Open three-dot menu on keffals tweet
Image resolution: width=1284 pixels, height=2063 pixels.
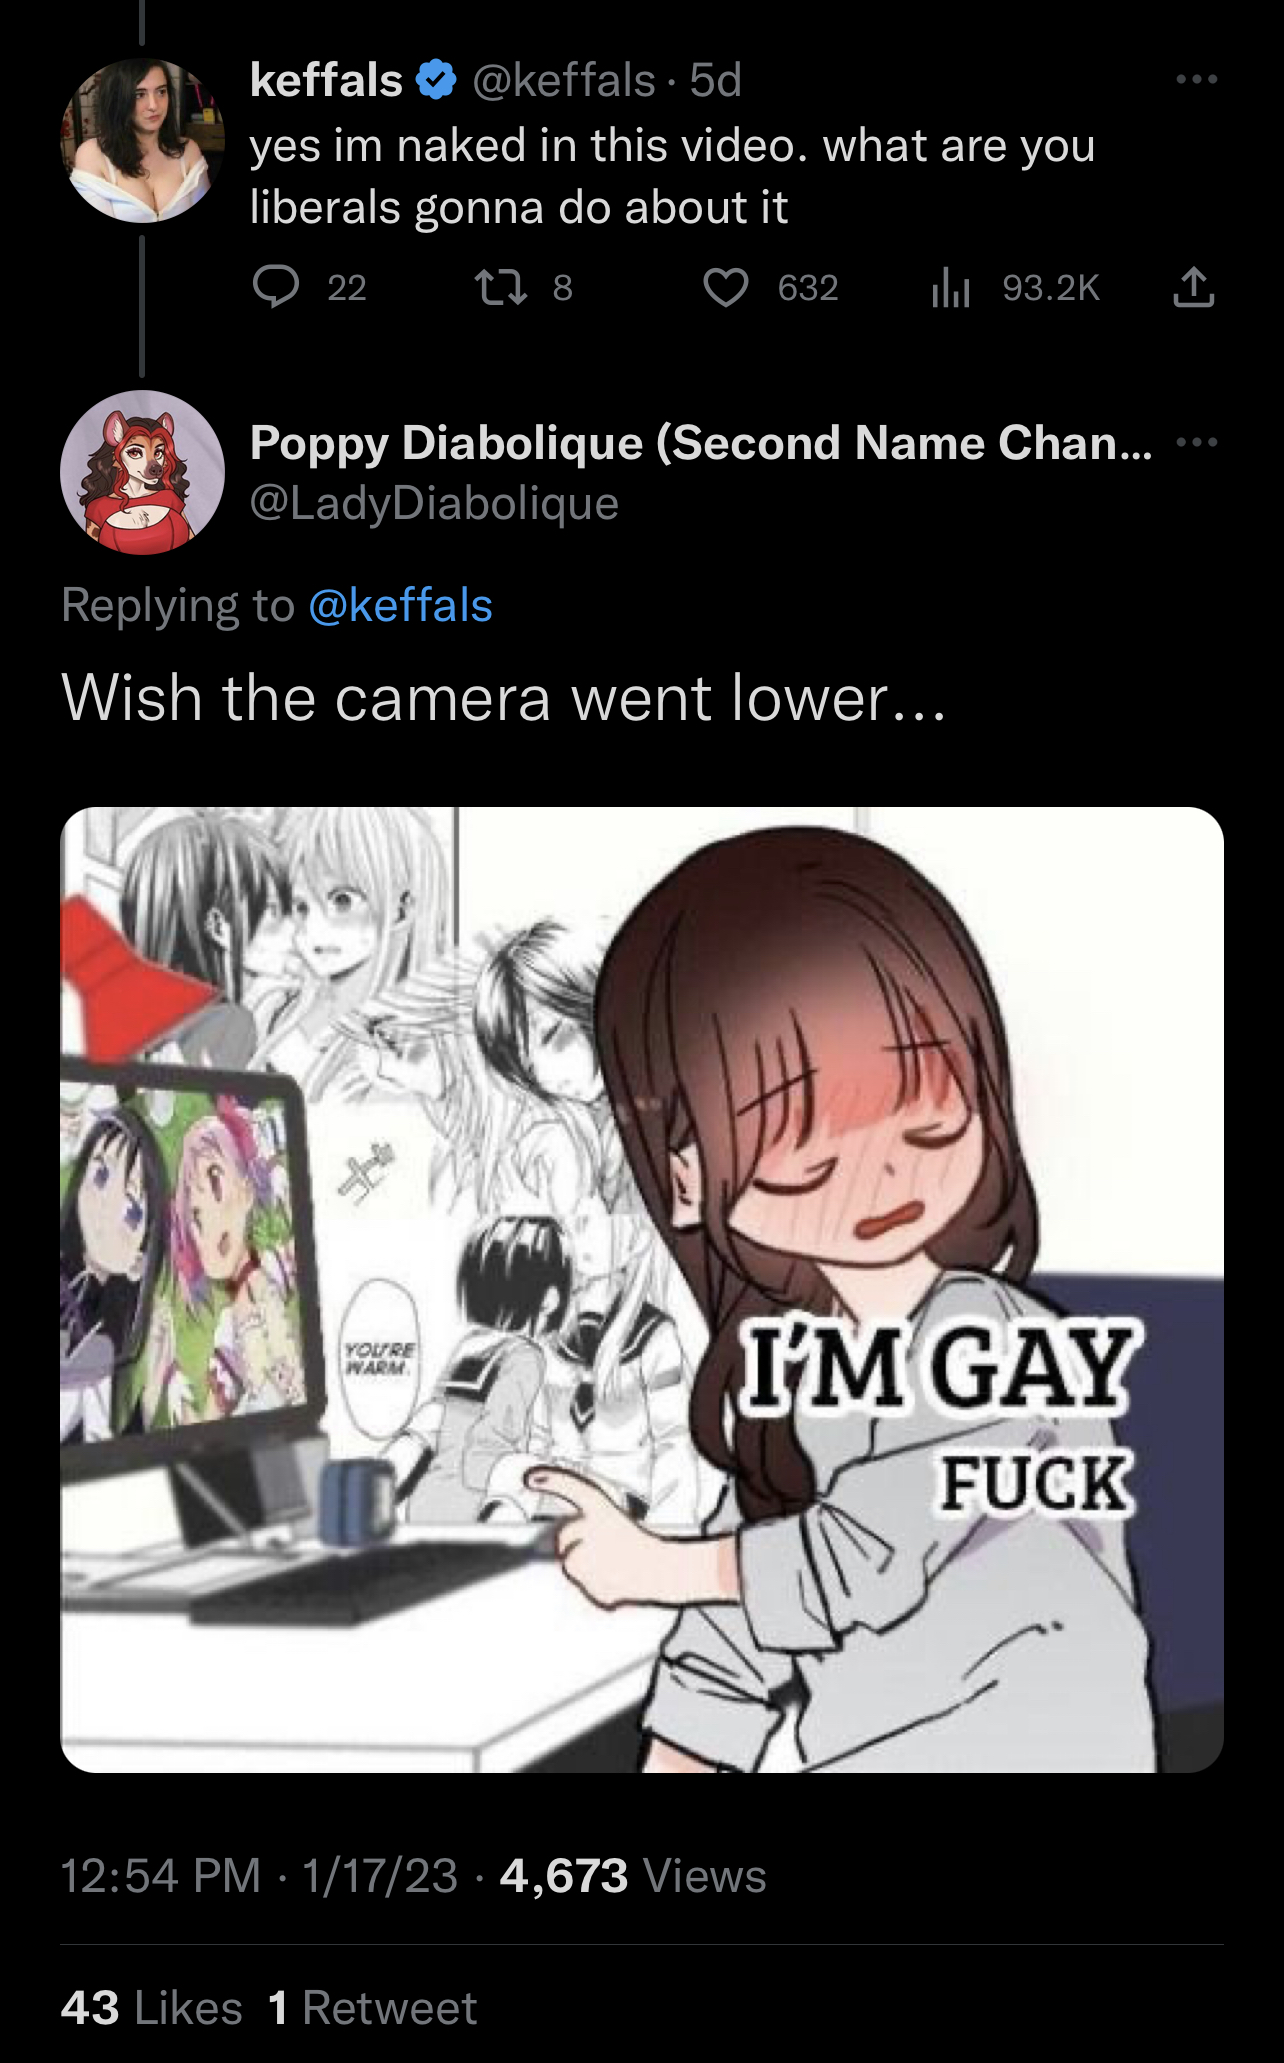pos(1197,79)
